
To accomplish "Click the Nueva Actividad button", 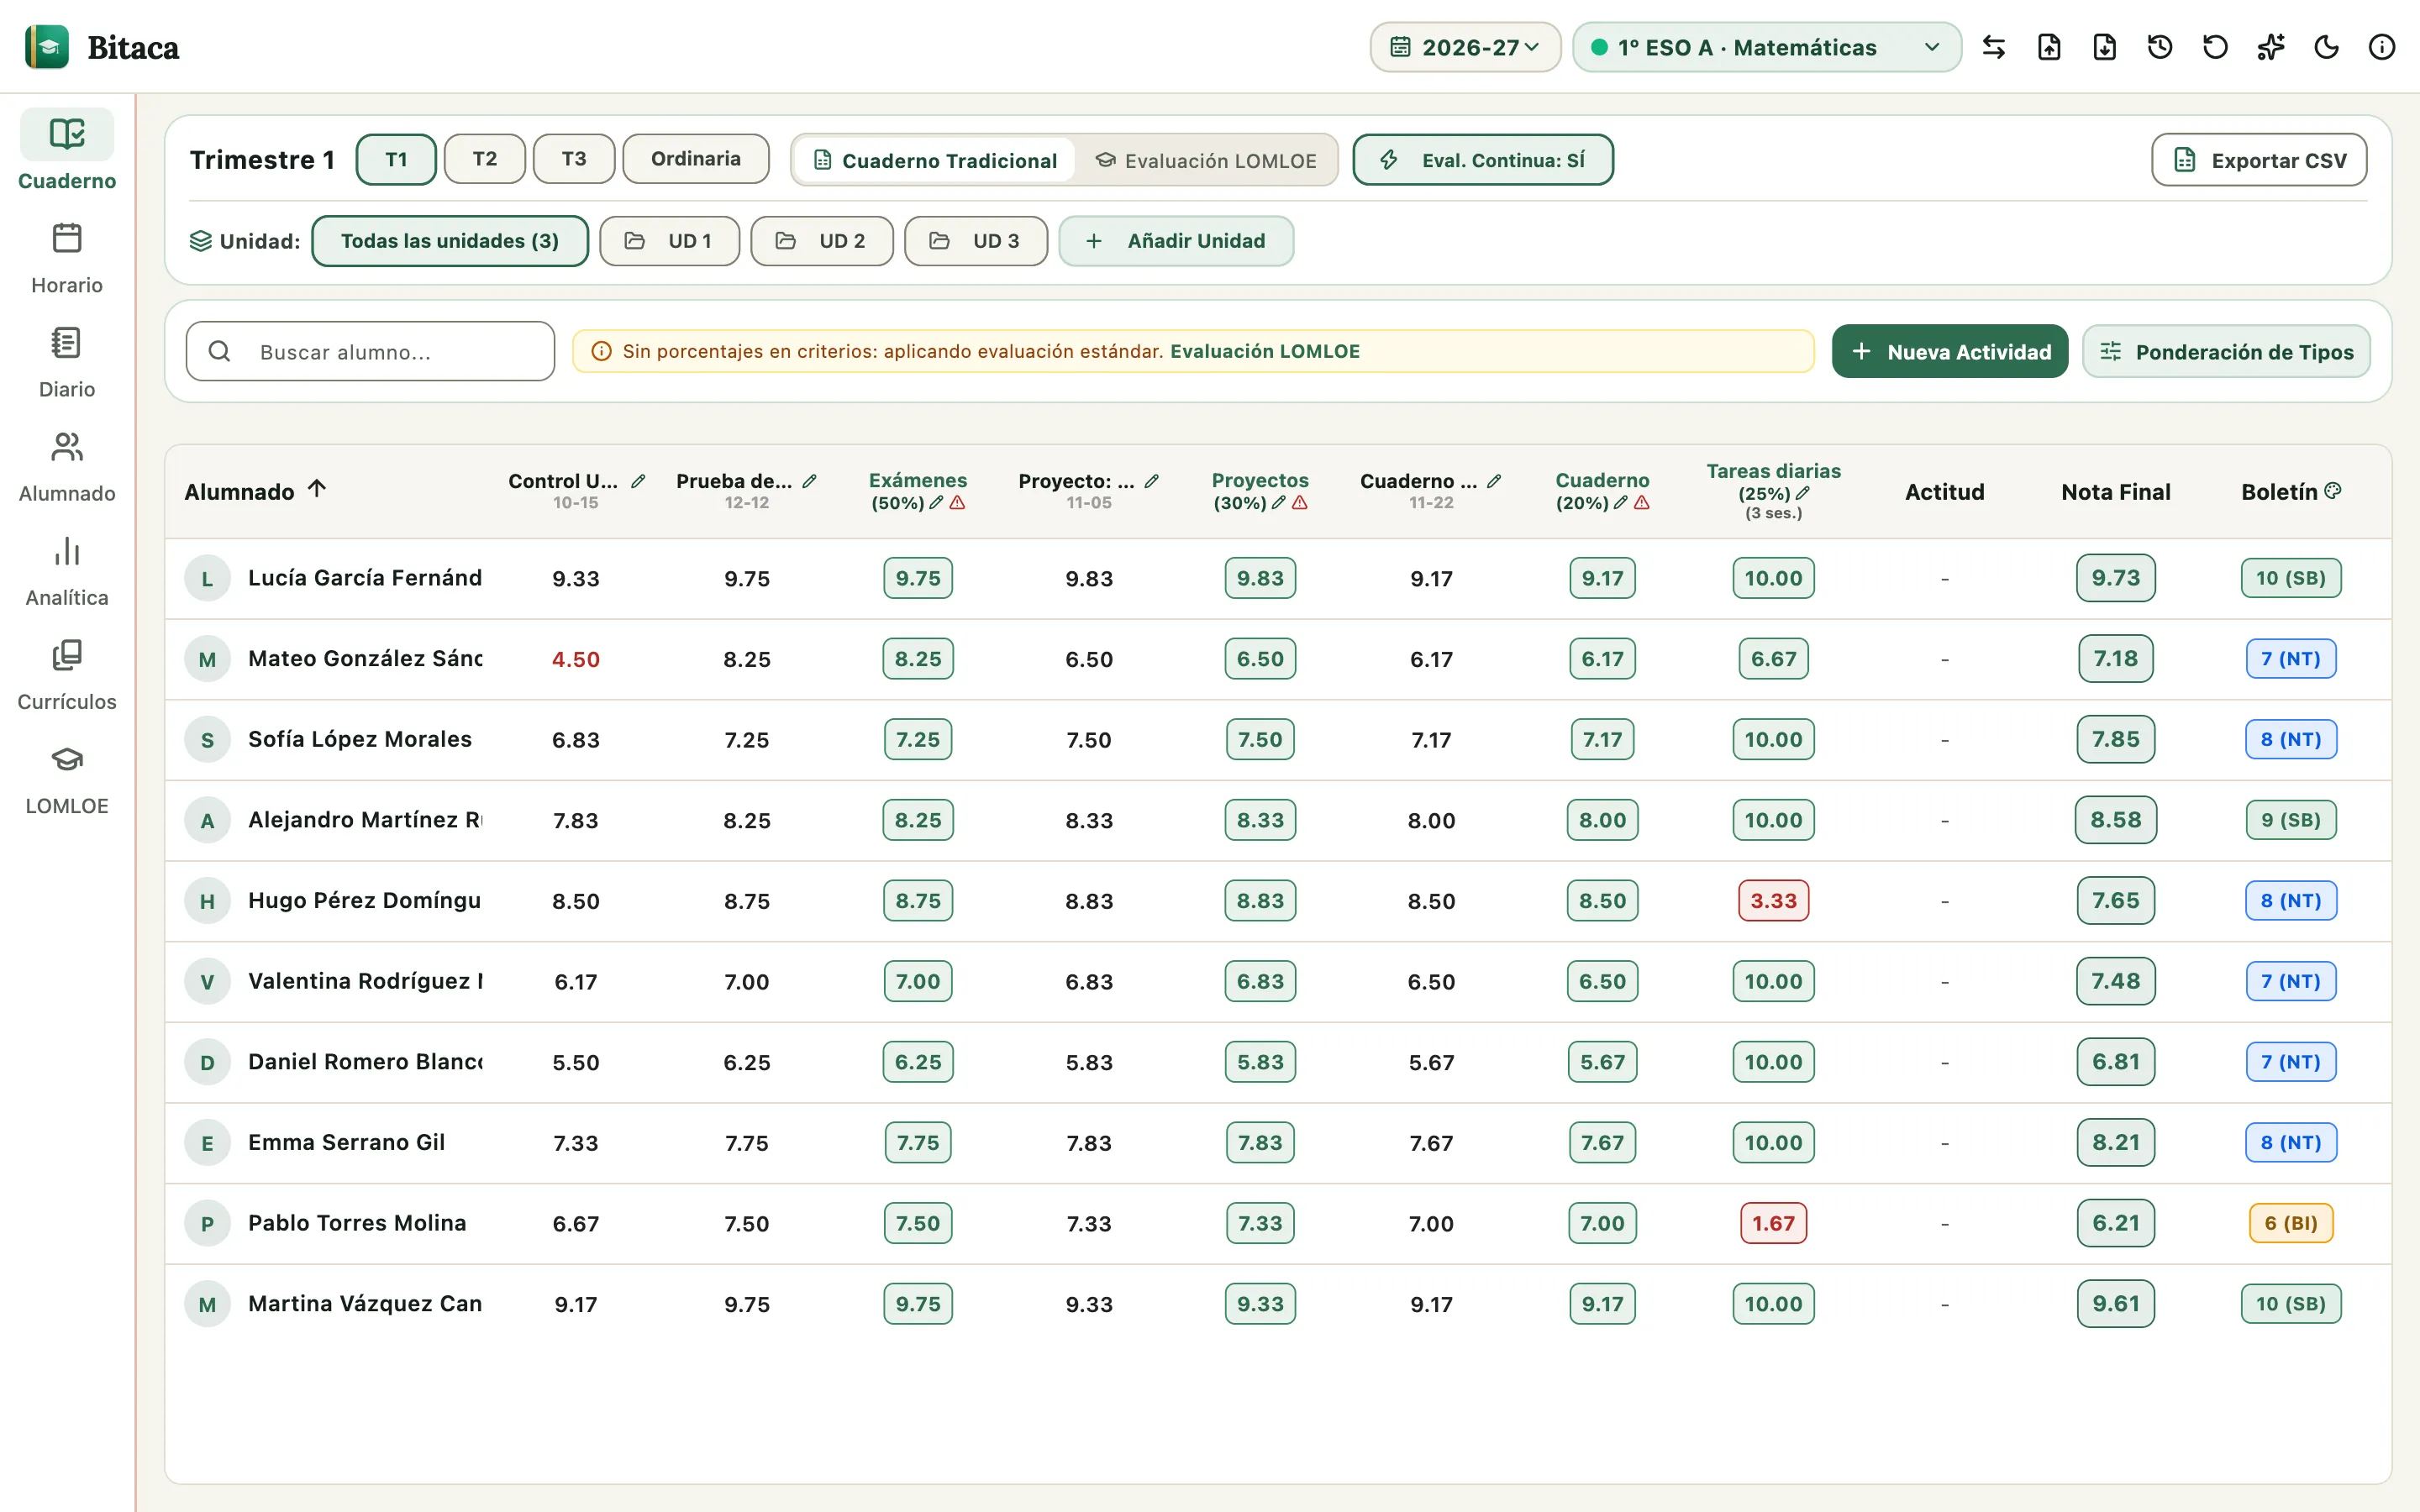I will tap(1950, 351).
